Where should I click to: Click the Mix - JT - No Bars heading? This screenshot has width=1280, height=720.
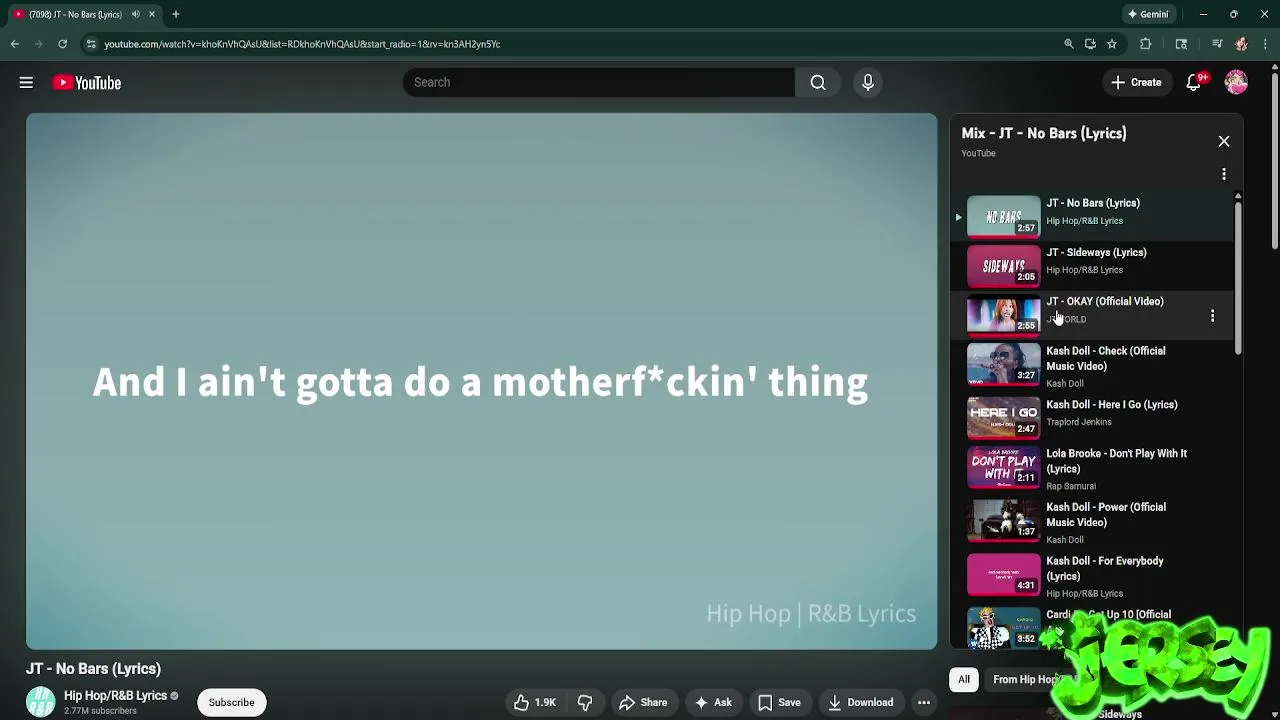pyautogui.click(x=1044, y=133)
